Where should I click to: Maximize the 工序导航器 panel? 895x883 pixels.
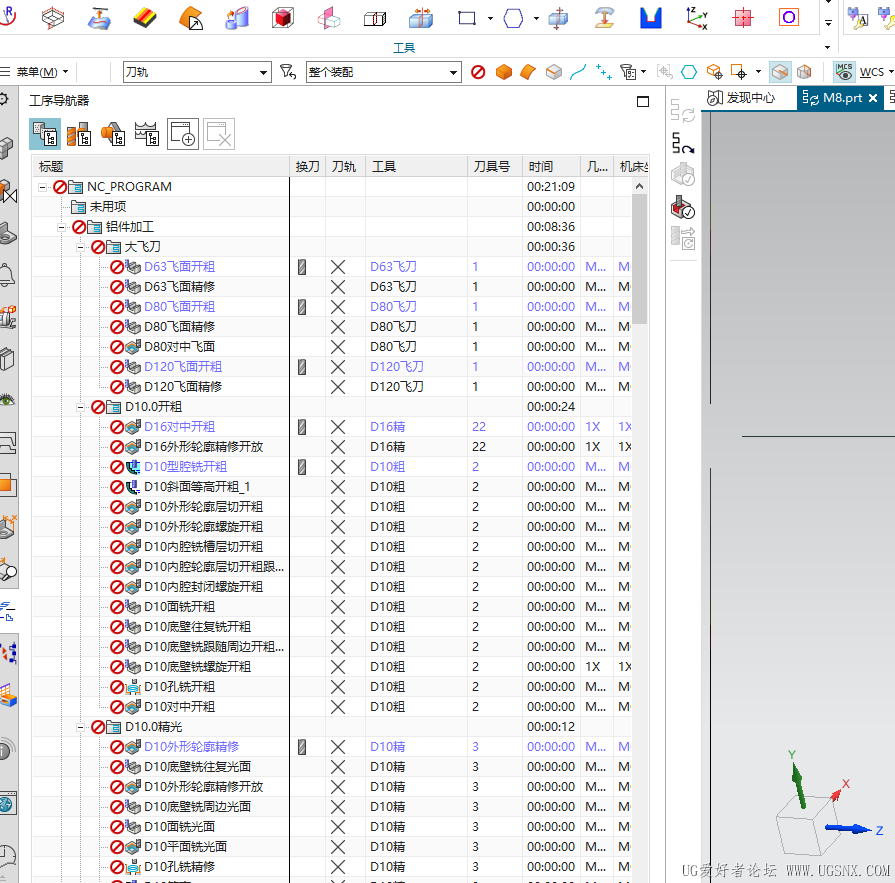click(x=643, y=102)
